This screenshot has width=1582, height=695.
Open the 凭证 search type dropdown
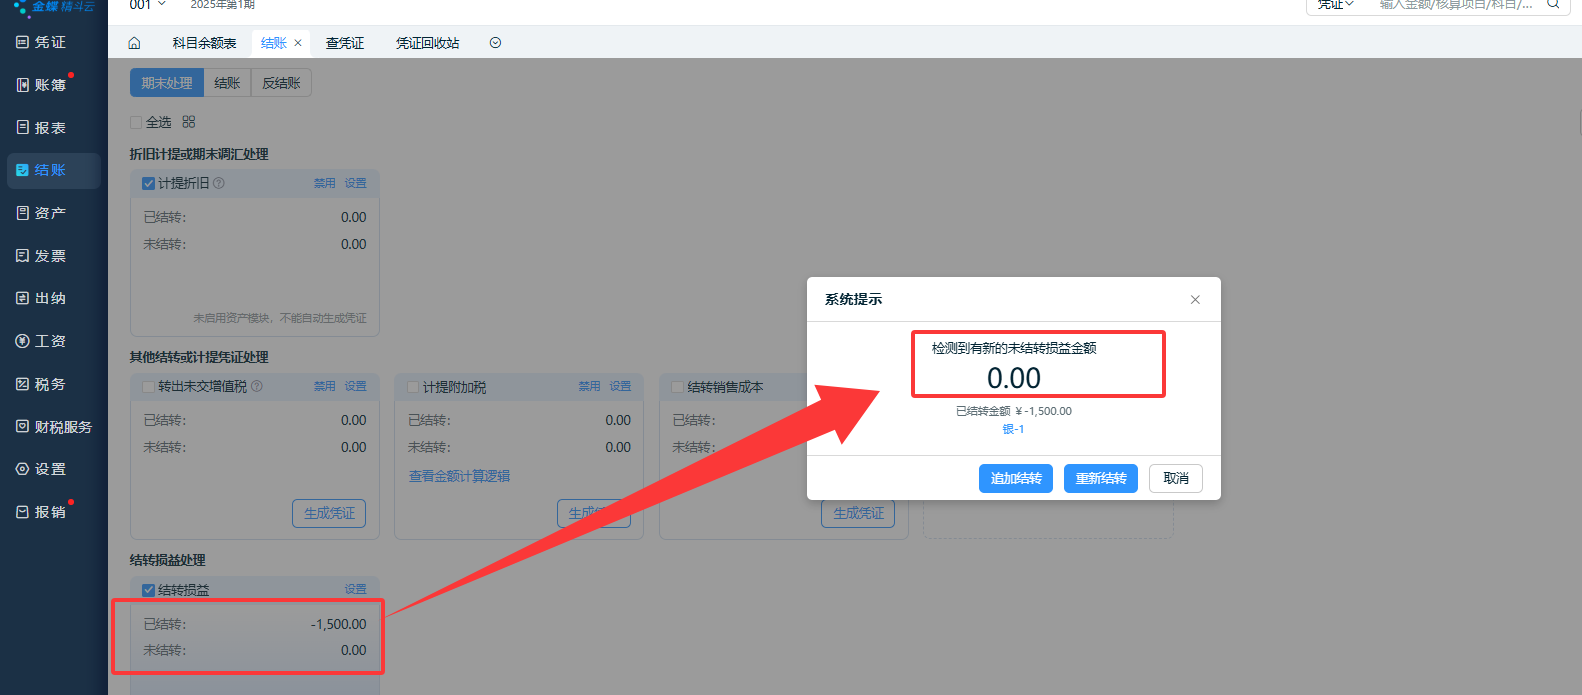pyautogui.click(x=1335, y=5)
